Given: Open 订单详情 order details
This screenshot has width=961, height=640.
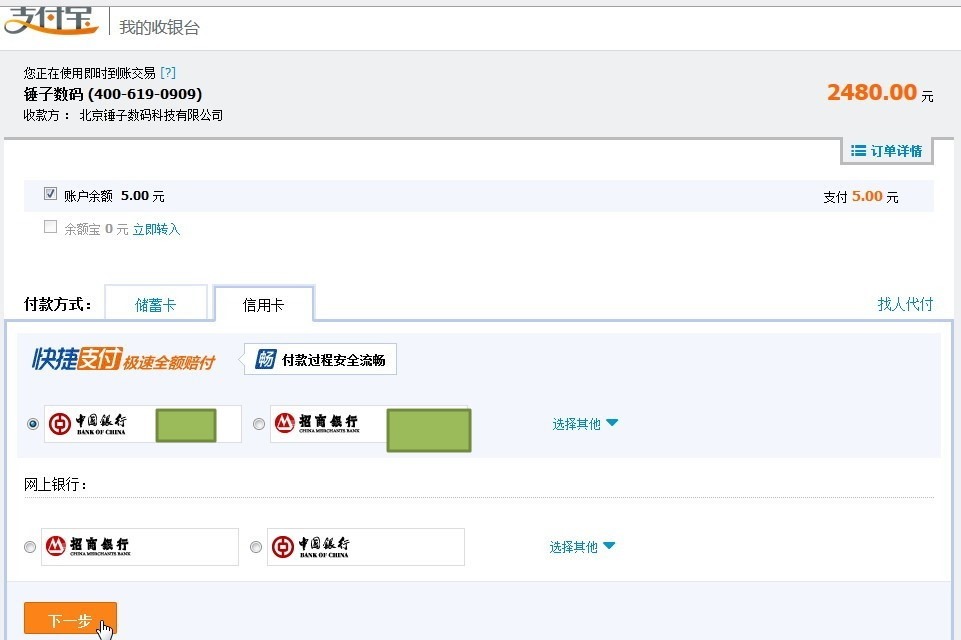Looking at the screenshot, I should (887, 151).
